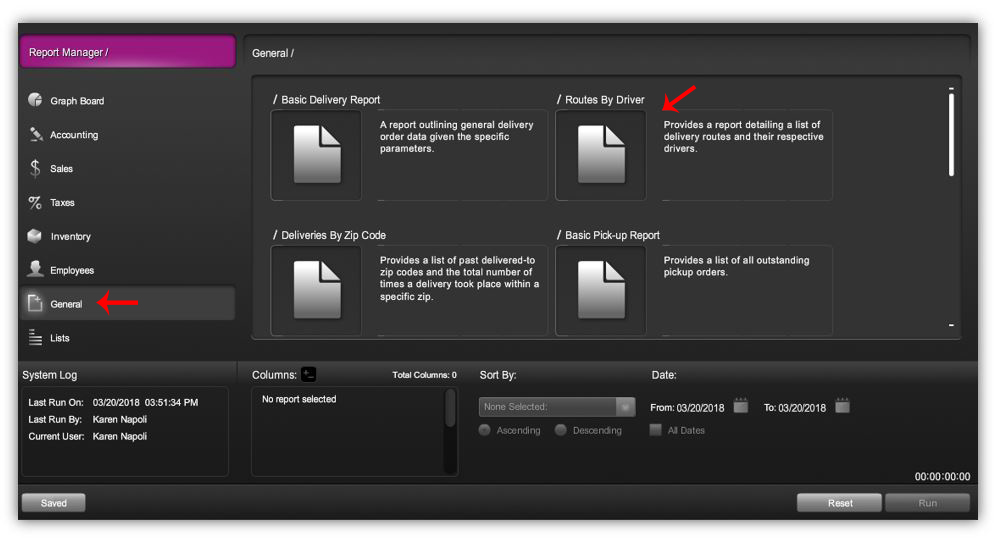Go to the Employees reports category
The width and height of the screenshot is (994, 538).
click(x=72, y=271)
